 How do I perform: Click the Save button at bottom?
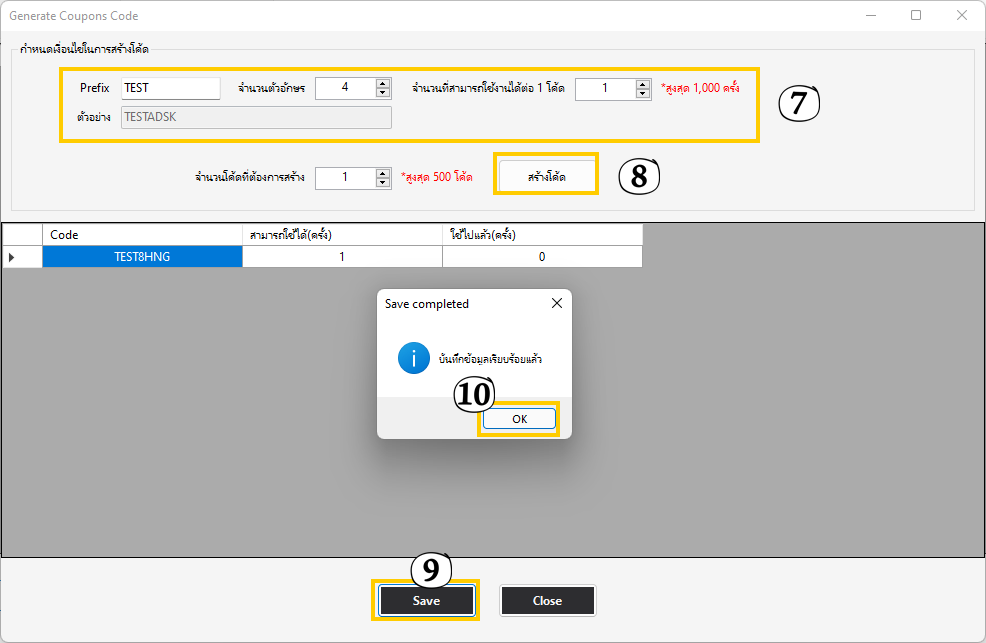(x=426, y=601)
